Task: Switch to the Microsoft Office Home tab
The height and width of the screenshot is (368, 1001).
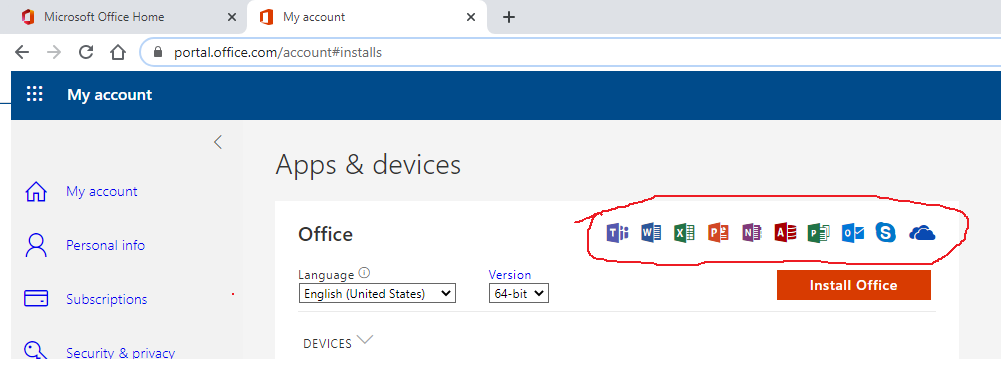Action: click(123, 17)
